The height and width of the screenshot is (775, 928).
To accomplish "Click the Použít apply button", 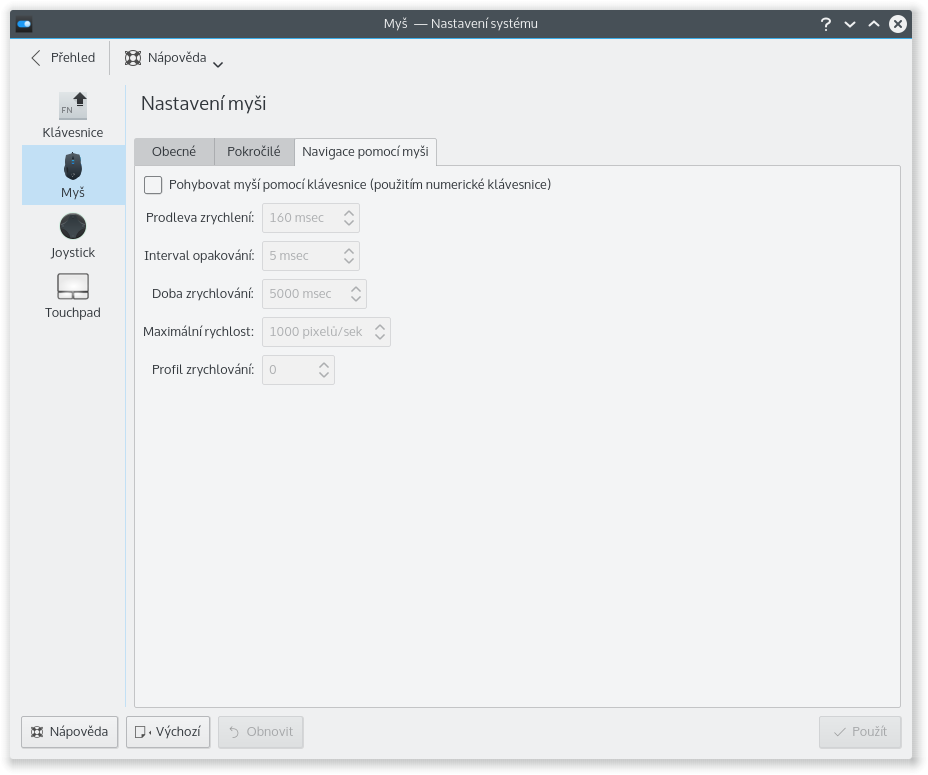I will (x=860, y=732).
